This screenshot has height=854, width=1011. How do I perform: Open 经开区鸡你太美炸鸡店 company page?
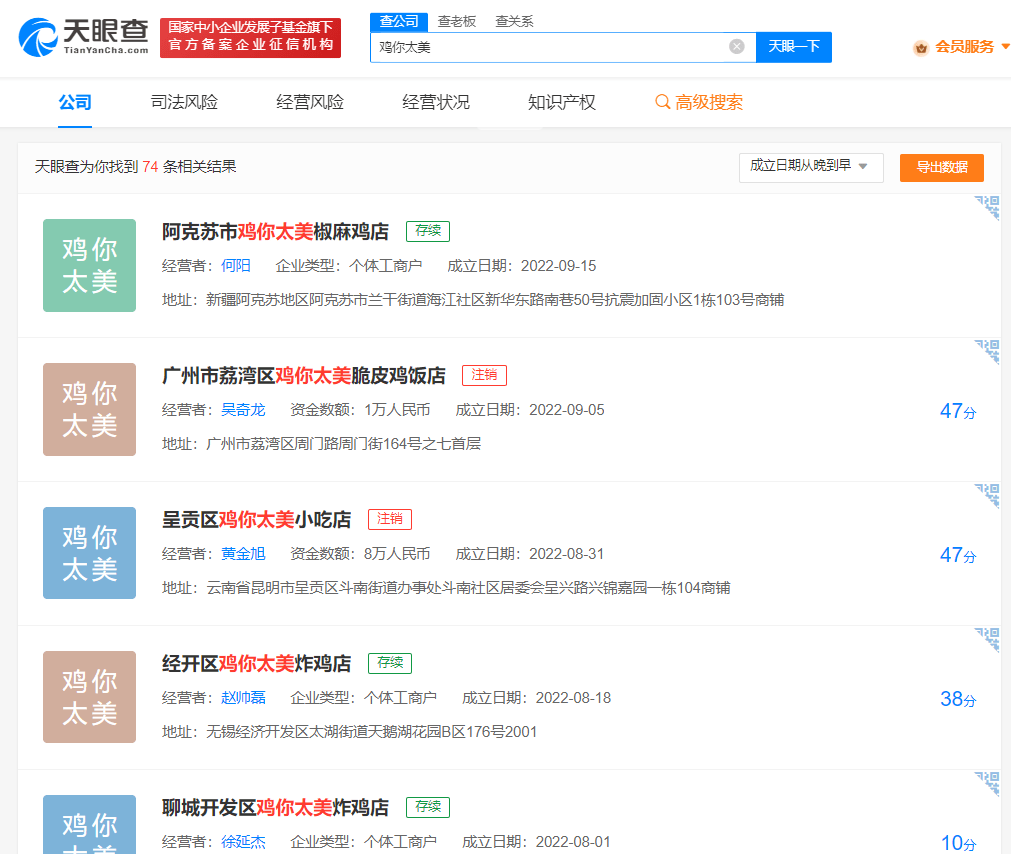(x=257, y=663)
